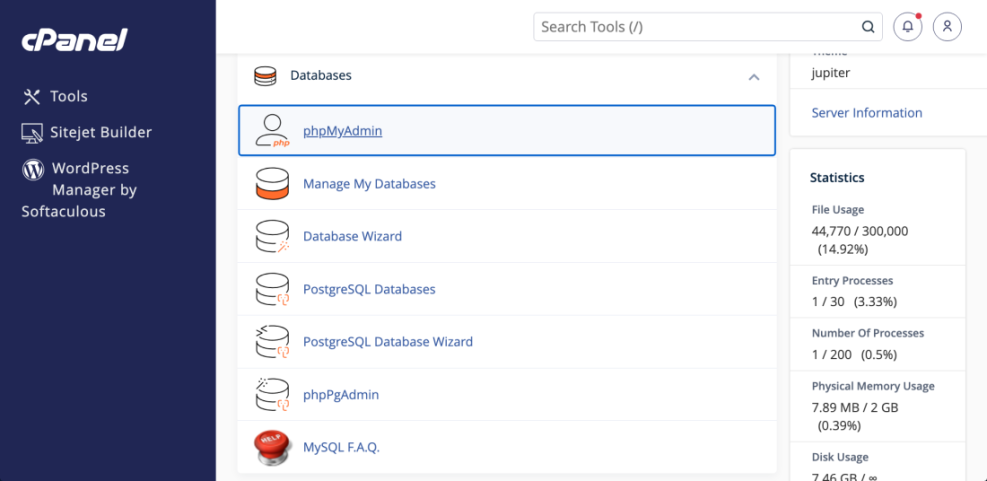Viewport: 987px width, 481px height.
Task: Open the user account icon
Action: [x=947, y=27]
